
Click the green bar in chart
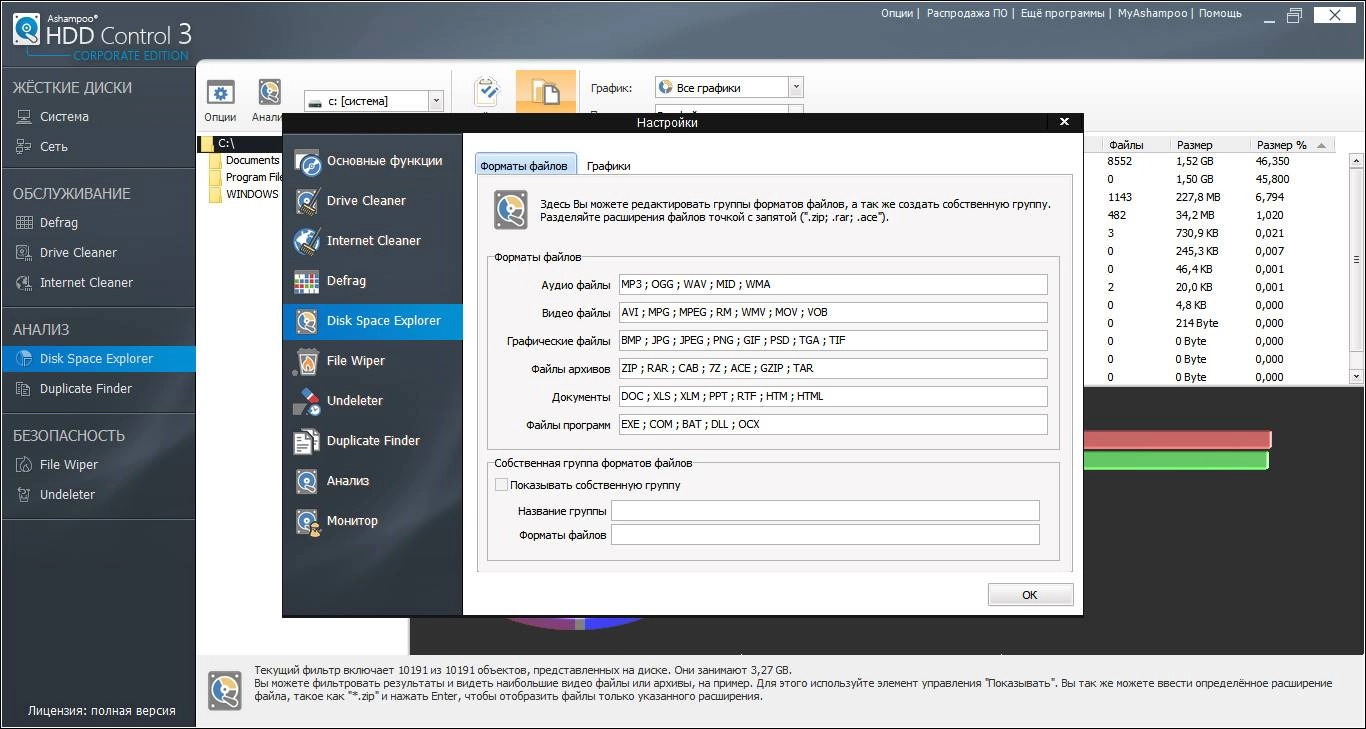coord(1175,461)
